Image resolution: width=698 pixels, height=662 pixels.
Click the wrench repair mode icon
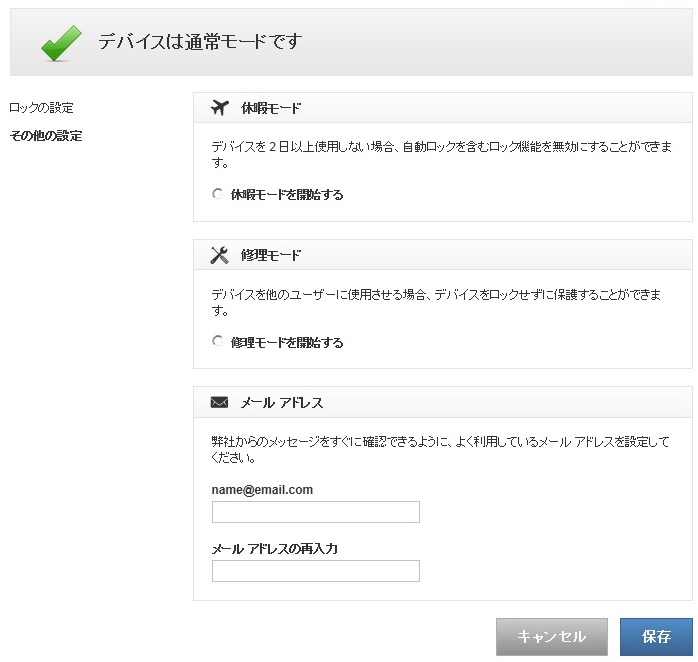coord(220,255)
